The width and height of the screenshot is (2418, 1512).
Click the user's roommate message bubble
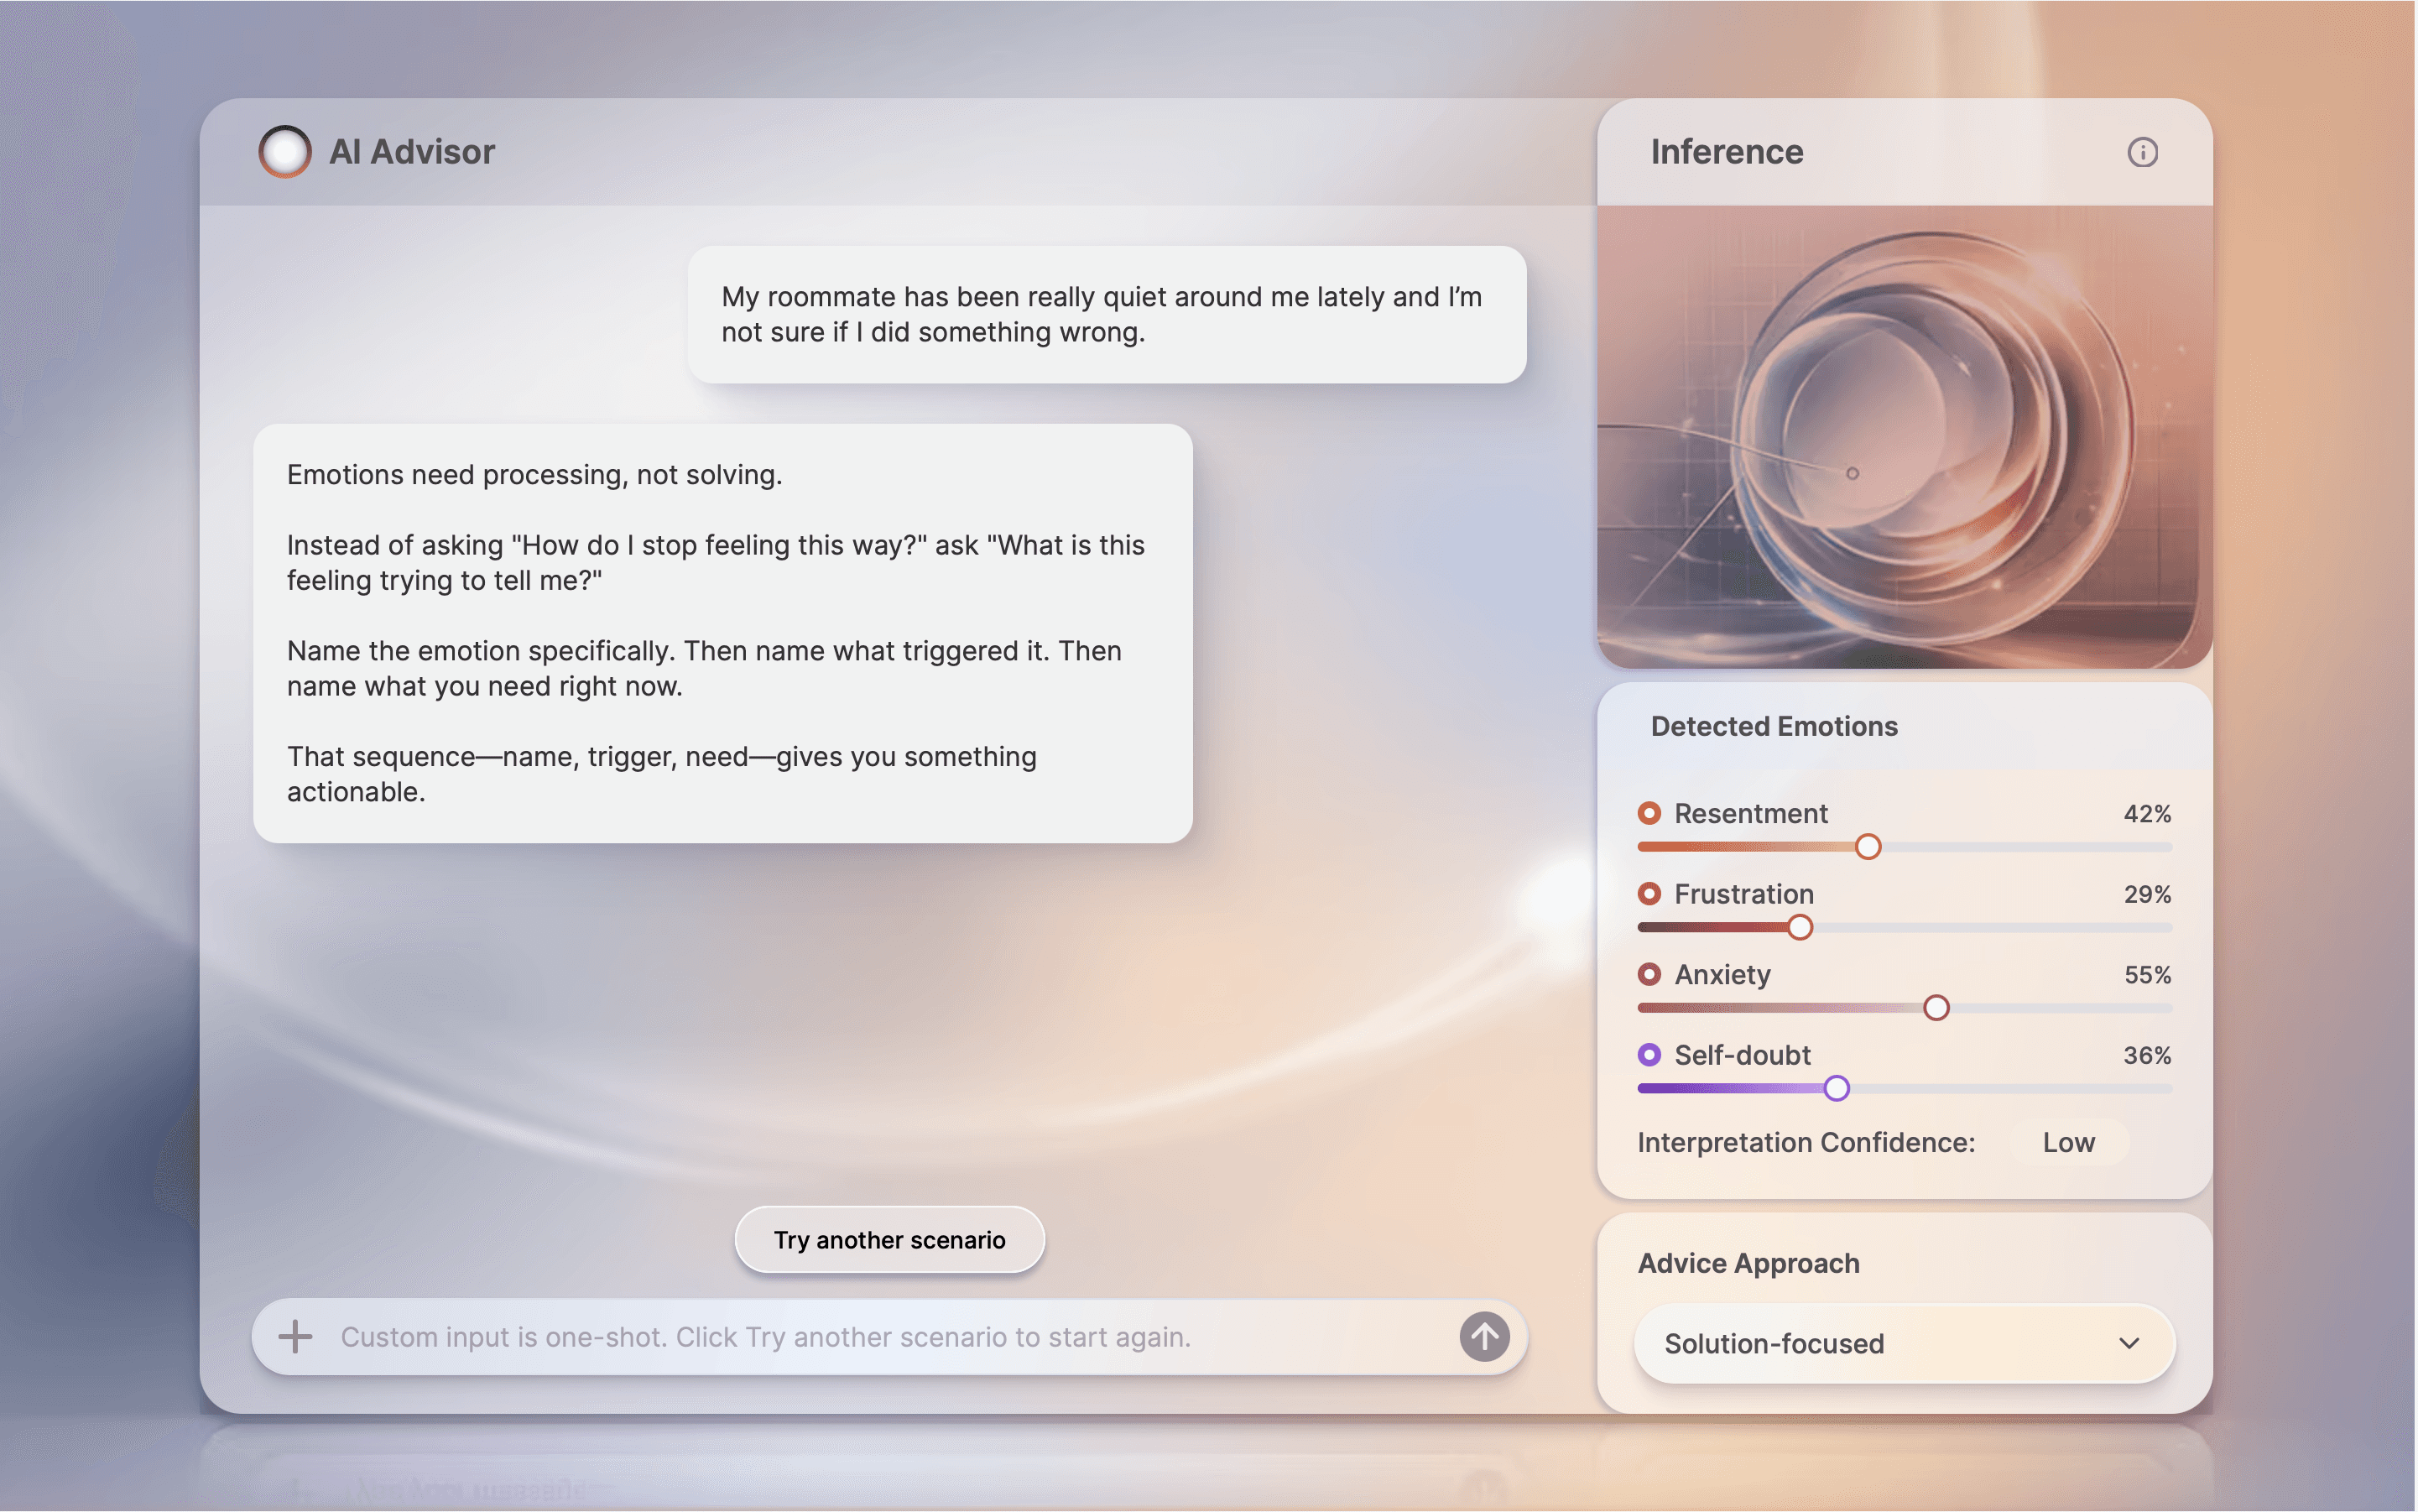coord(1106,315)
